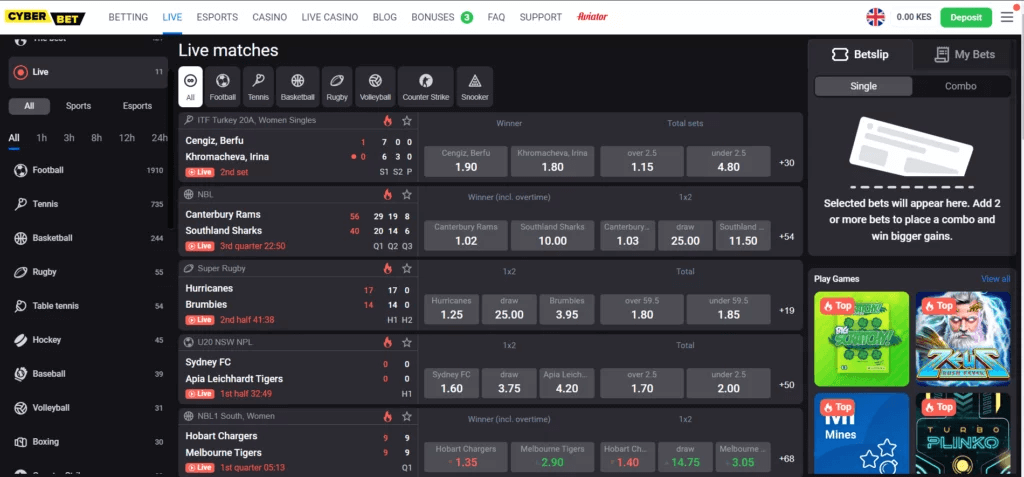Favorite the U20 NSW NPL match star
Image resolution: width=1024 pixels, height=477 pixels.
tap(407, 342)
